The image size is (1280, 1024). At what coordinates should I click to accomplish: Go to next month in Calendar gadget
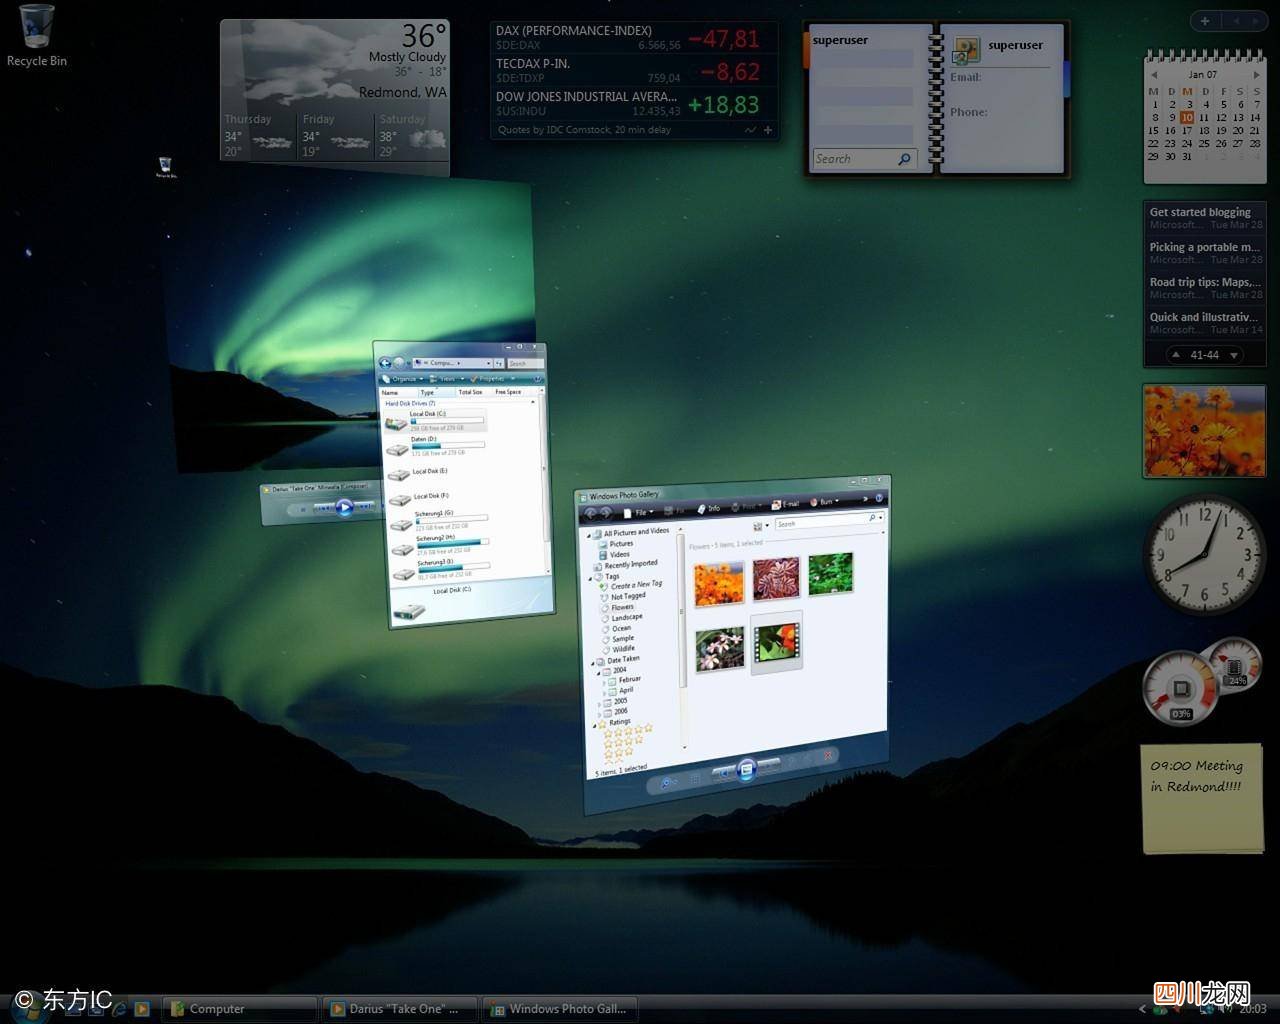[1256, 74]
